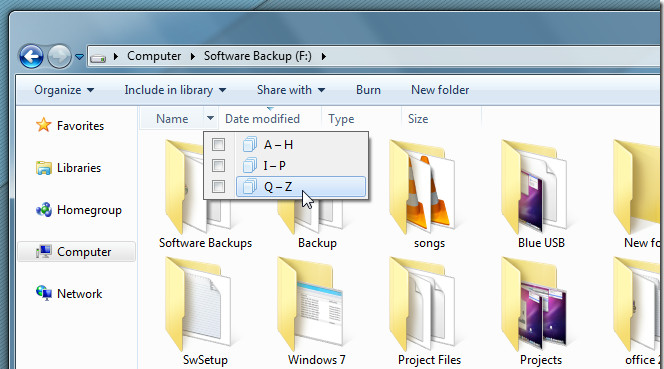
Task: Select the Blue USB folder icon
Action: tap(534, 186)
